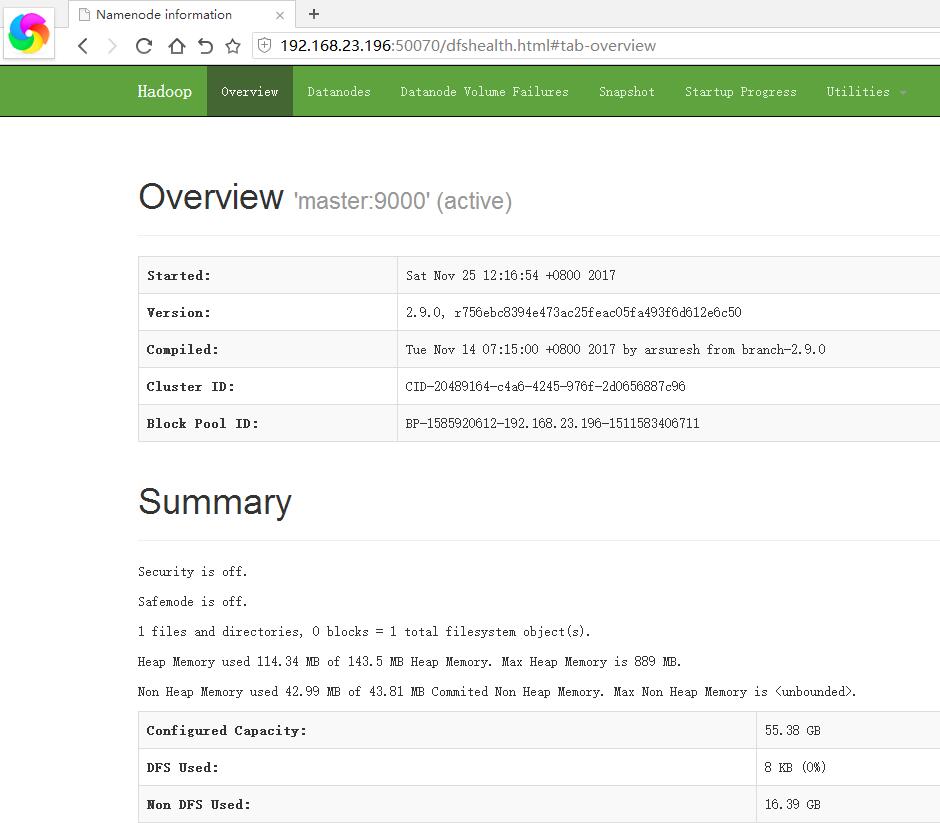The image size is (940, 823).
Task: Click the Started: row label
Action: [179, 275]
